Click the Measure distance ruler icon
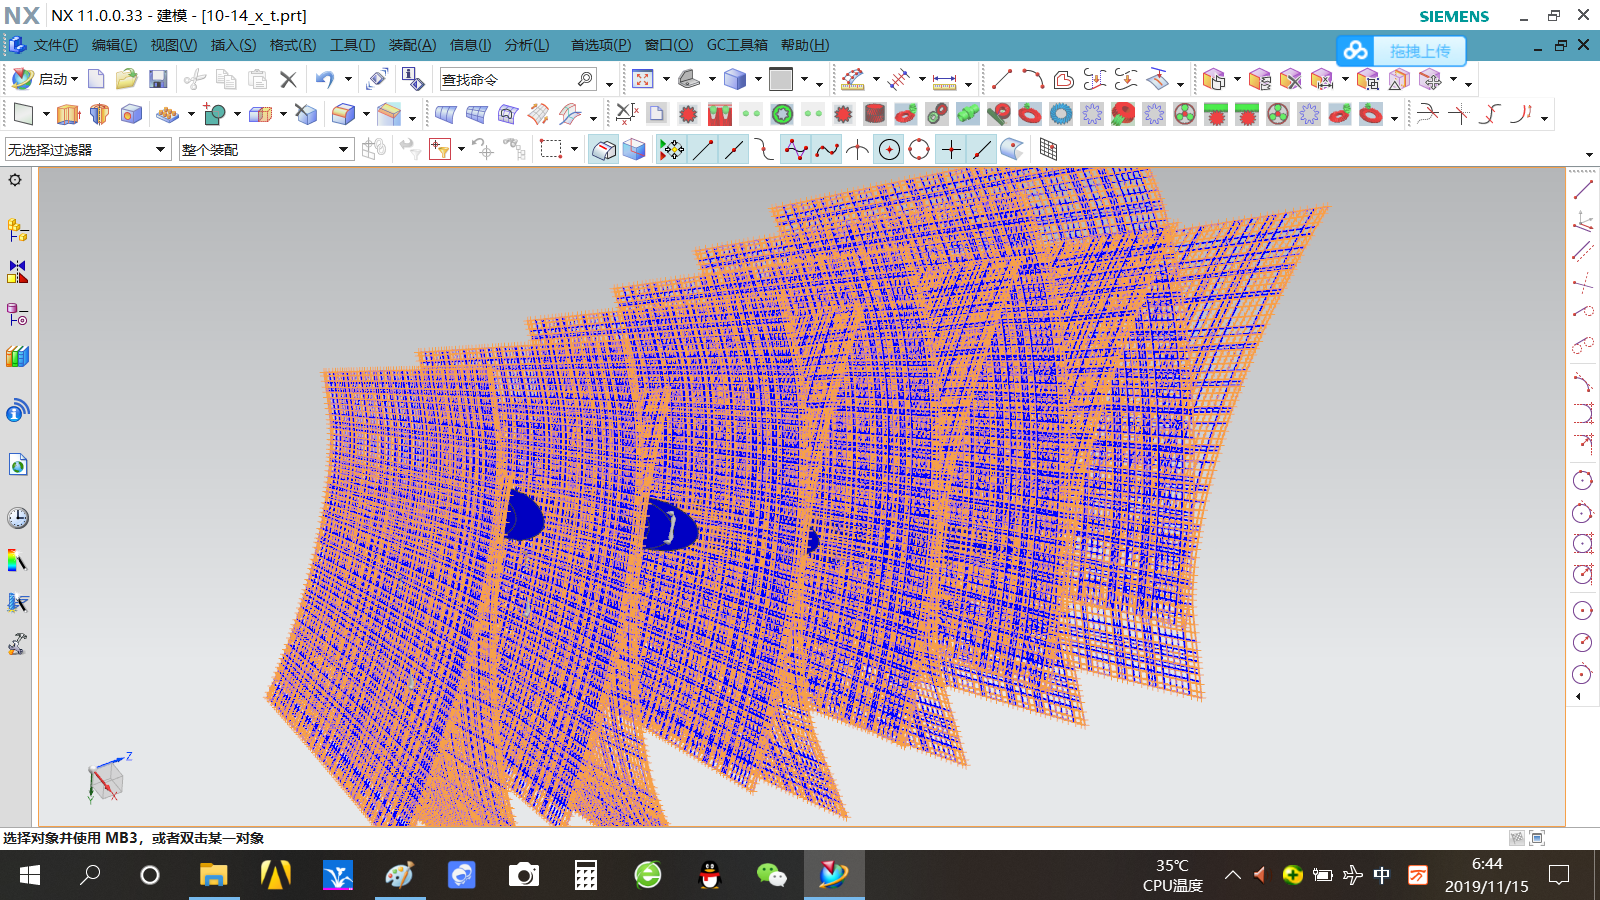This screenshot has height=900, width=1600. pyautogui.click(x=944, y=79)
